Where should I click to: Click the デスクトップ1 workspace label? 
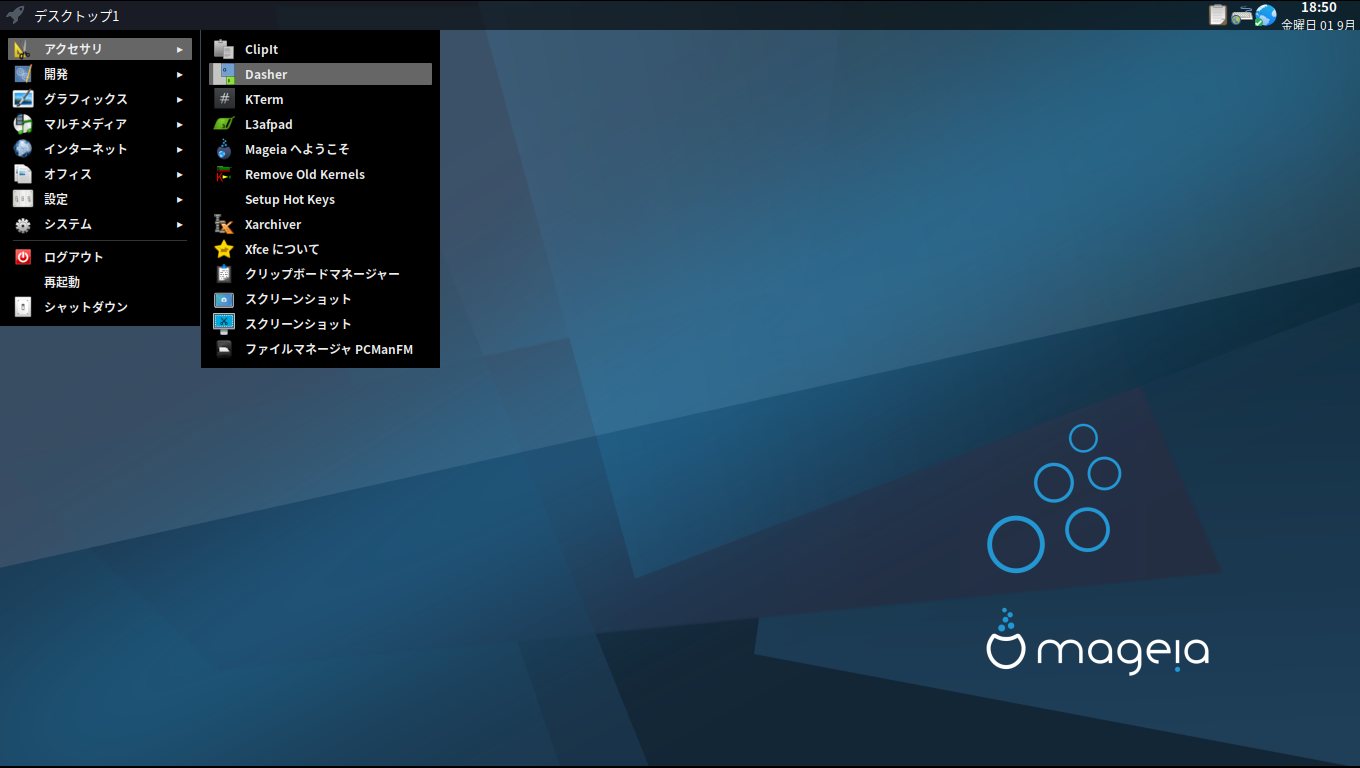(x=77, y=16)
